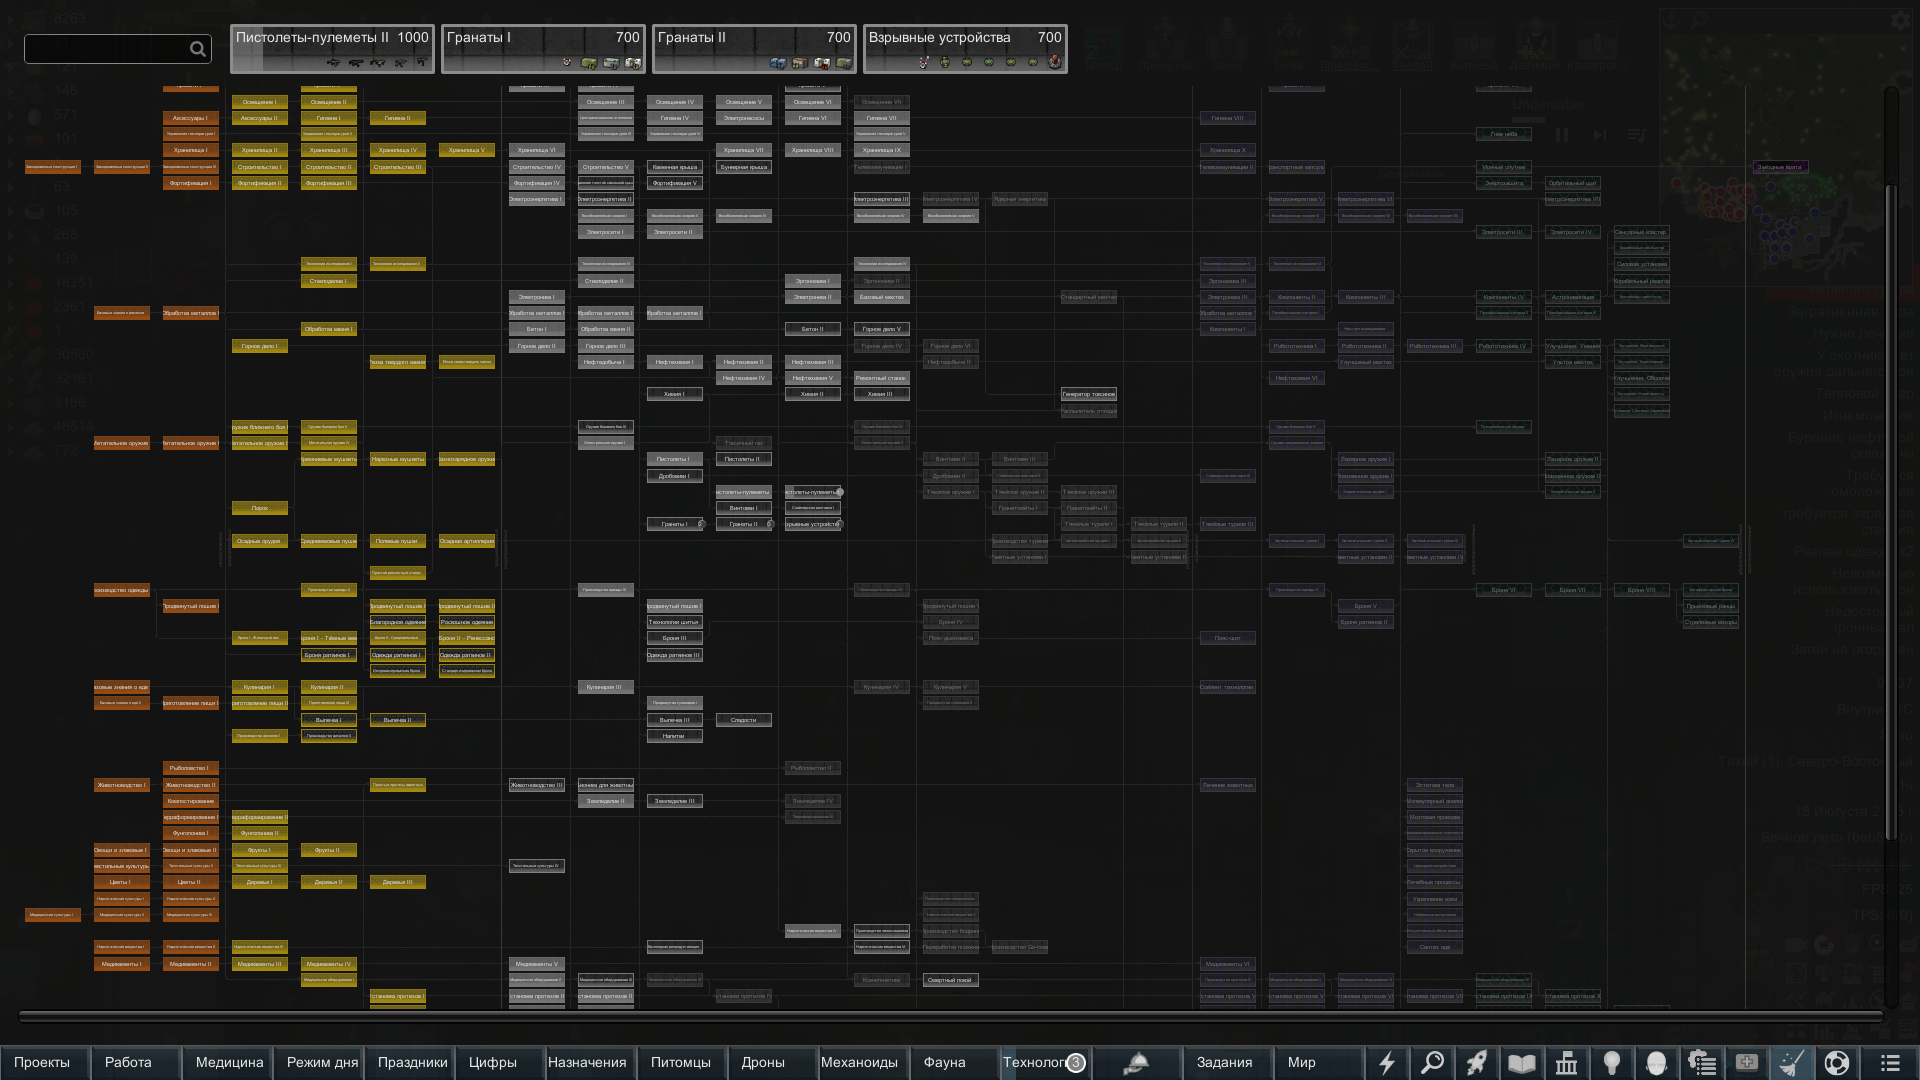The image size is (1920, 1080).
Task: Open the lifebuoy help icon
Action: 1837,1063
